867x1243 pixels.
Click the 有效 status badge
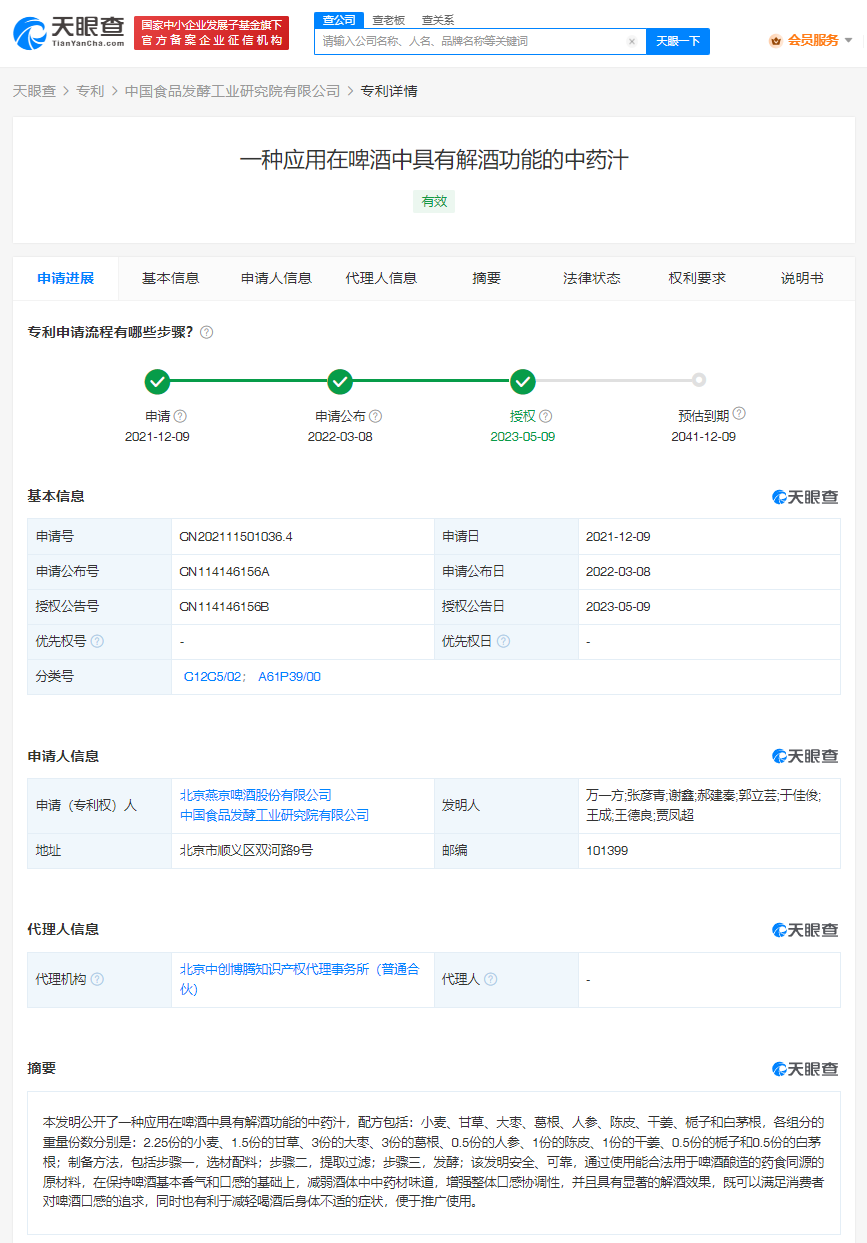click(x=434, y=201)
